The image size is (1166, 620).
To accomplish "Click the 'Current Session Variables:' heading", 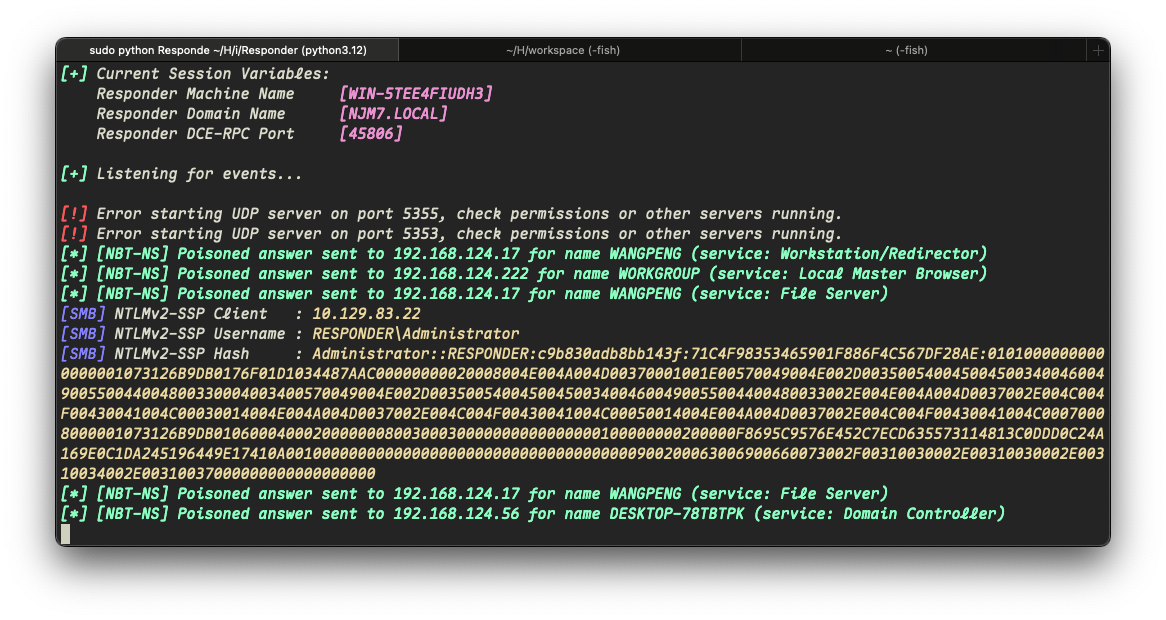I will pos(213,74).
